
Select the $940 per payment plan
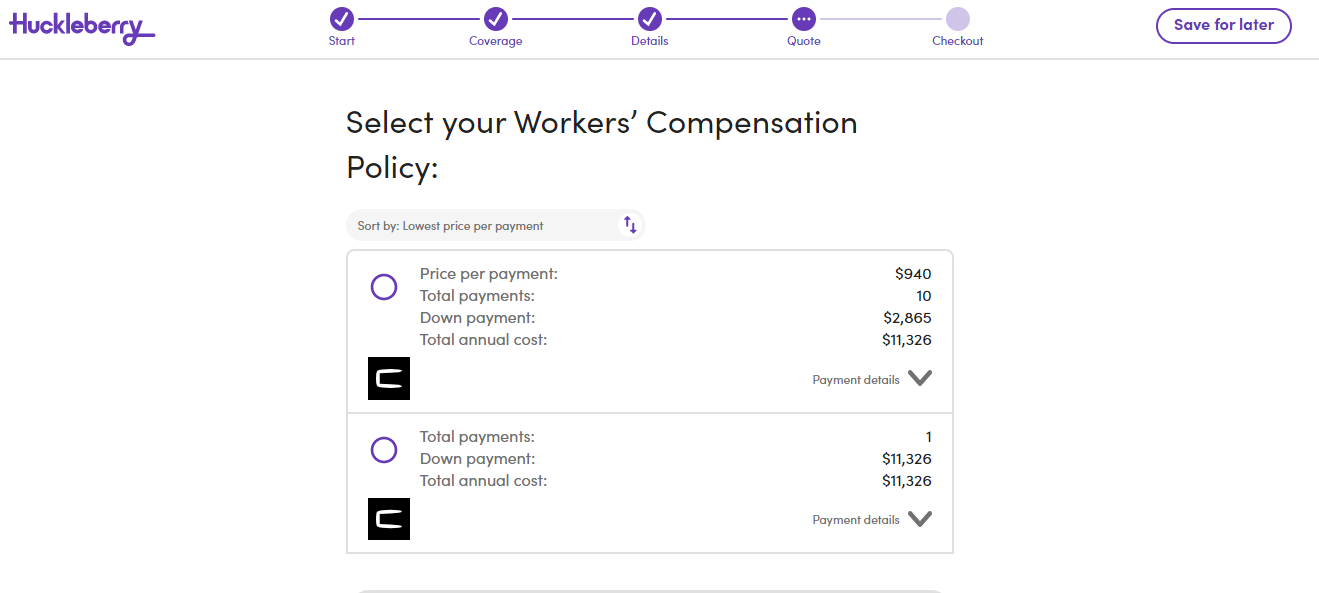pyautogui.click(x=384, y=288)
